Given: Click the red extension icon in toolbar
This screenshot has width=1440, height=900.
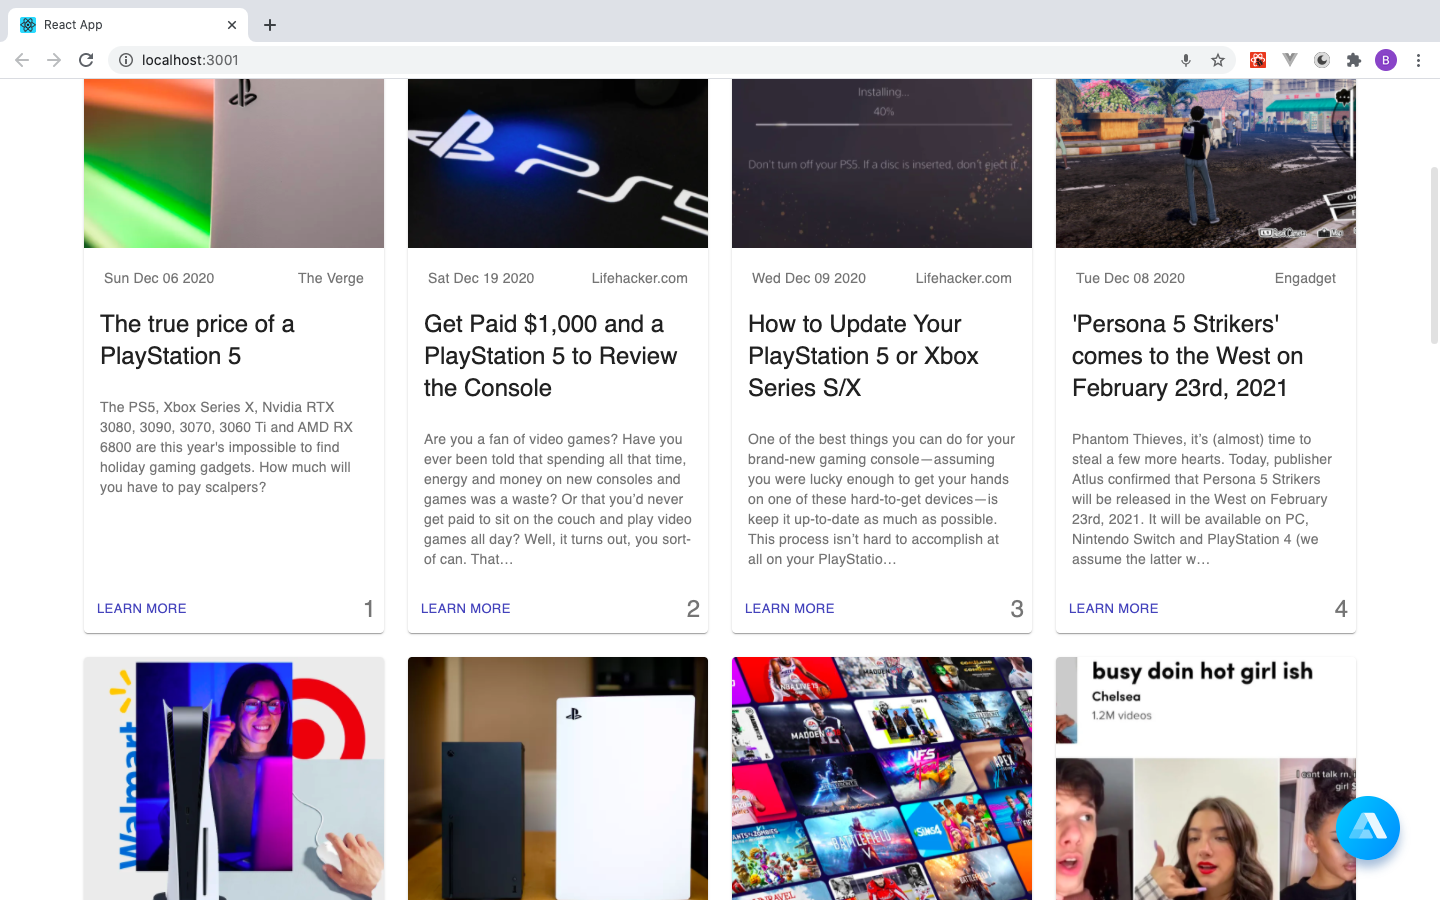Looking at the screenshot, I should click(1258, 60).
